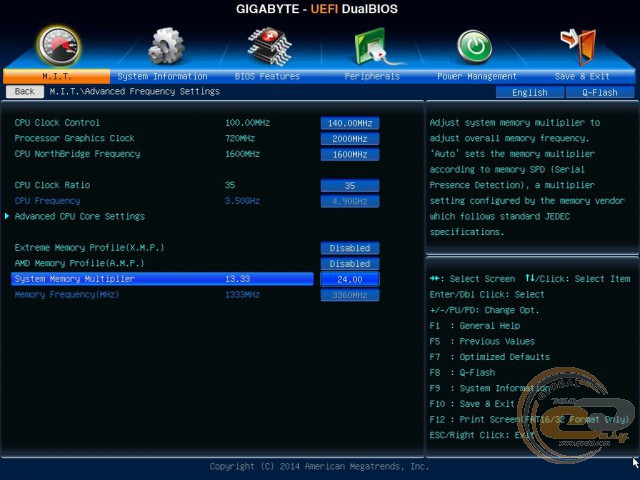Open the Power Management tab
This screenshot has width=640, height=480.
(x=477, y=76)
